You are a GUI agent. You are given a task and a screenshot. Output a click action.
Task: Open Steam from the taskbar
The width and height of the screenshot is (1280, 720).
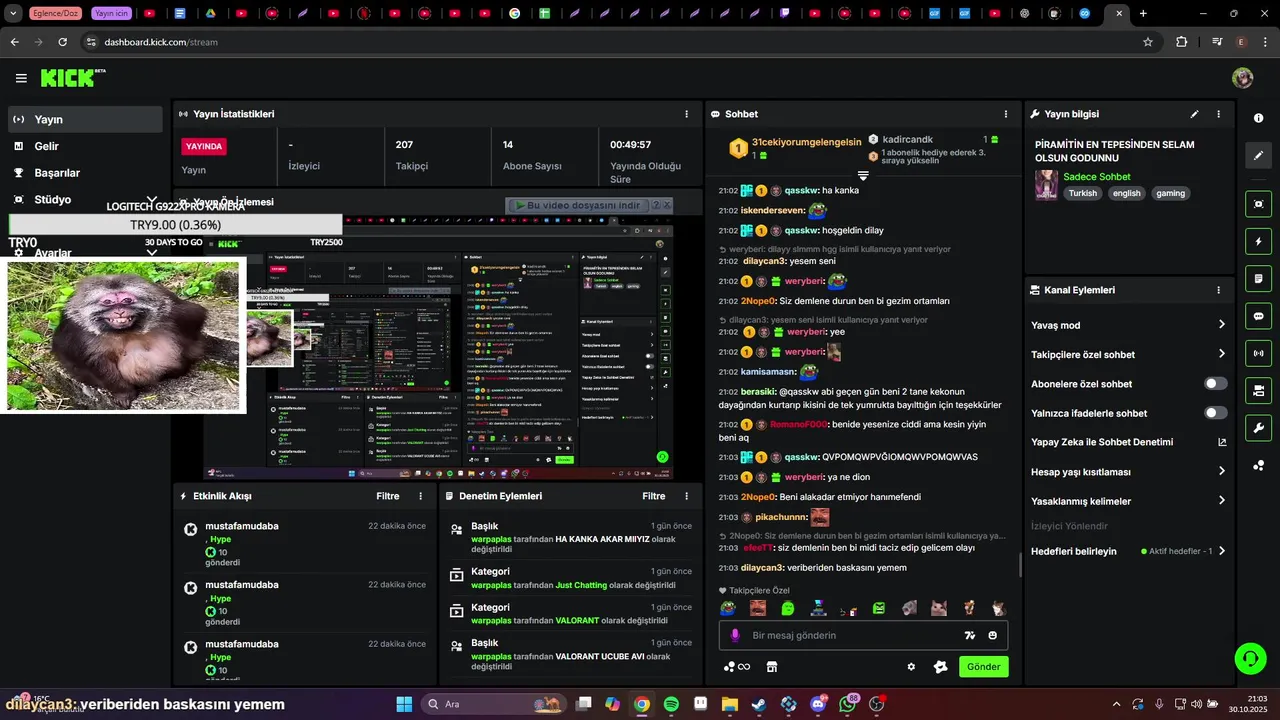(x=759, y=704)
